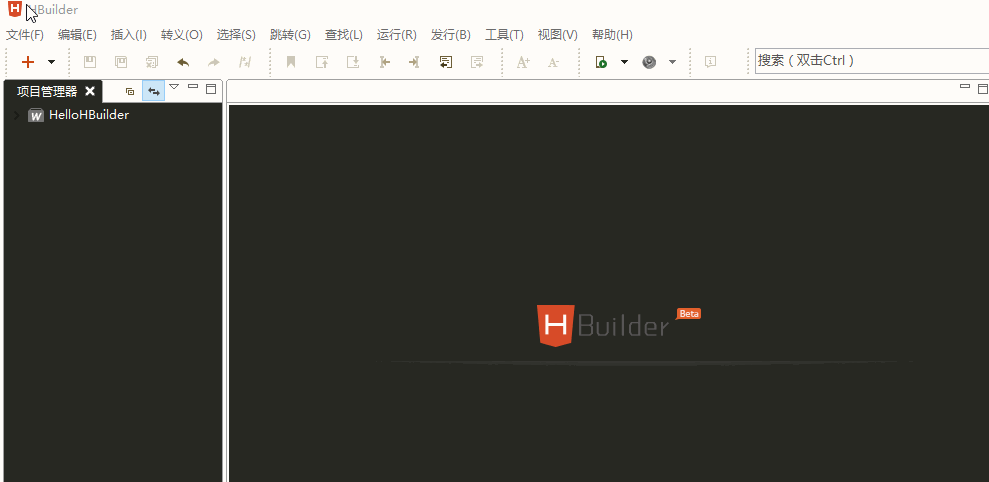Click the info bubble toolbar icon
Screen dimensions: 989x482
click(710, 62)
